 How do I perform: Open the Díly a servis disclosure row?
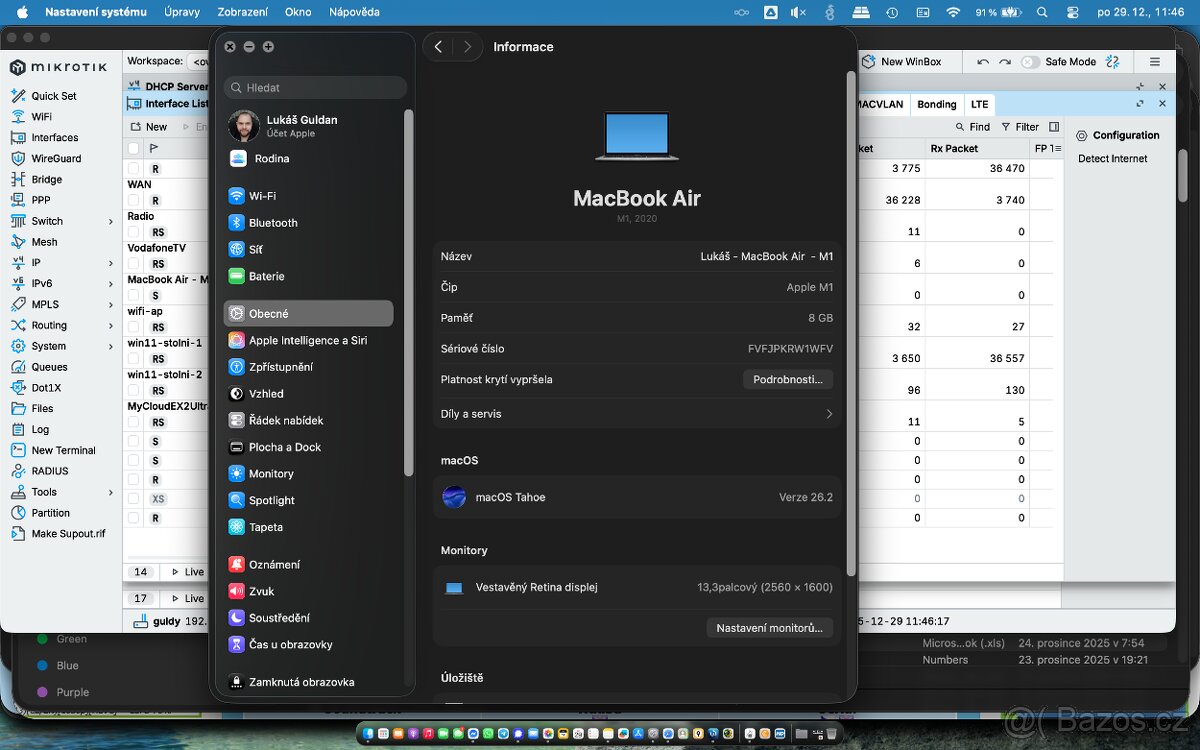828,414
